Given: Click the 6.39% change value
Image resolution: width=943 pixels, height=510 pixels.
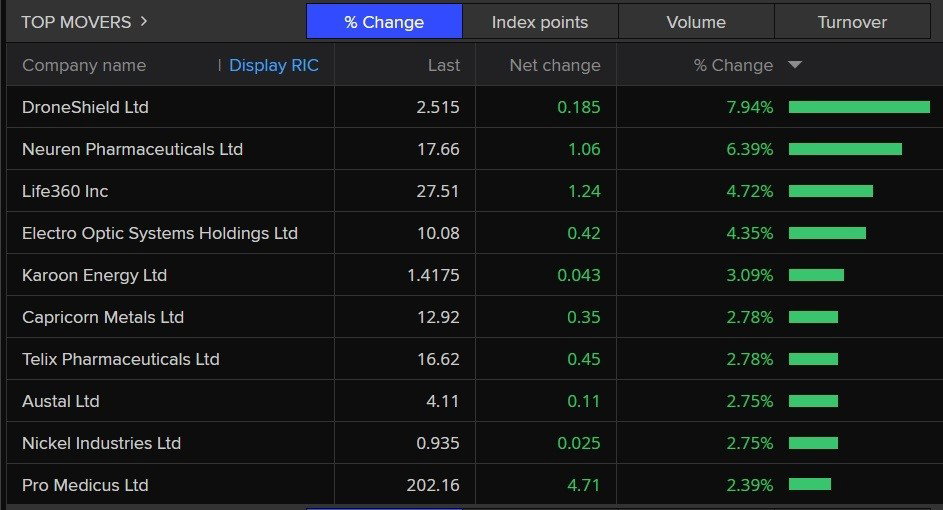Looking at the screenshot, I should click(749, 149).
